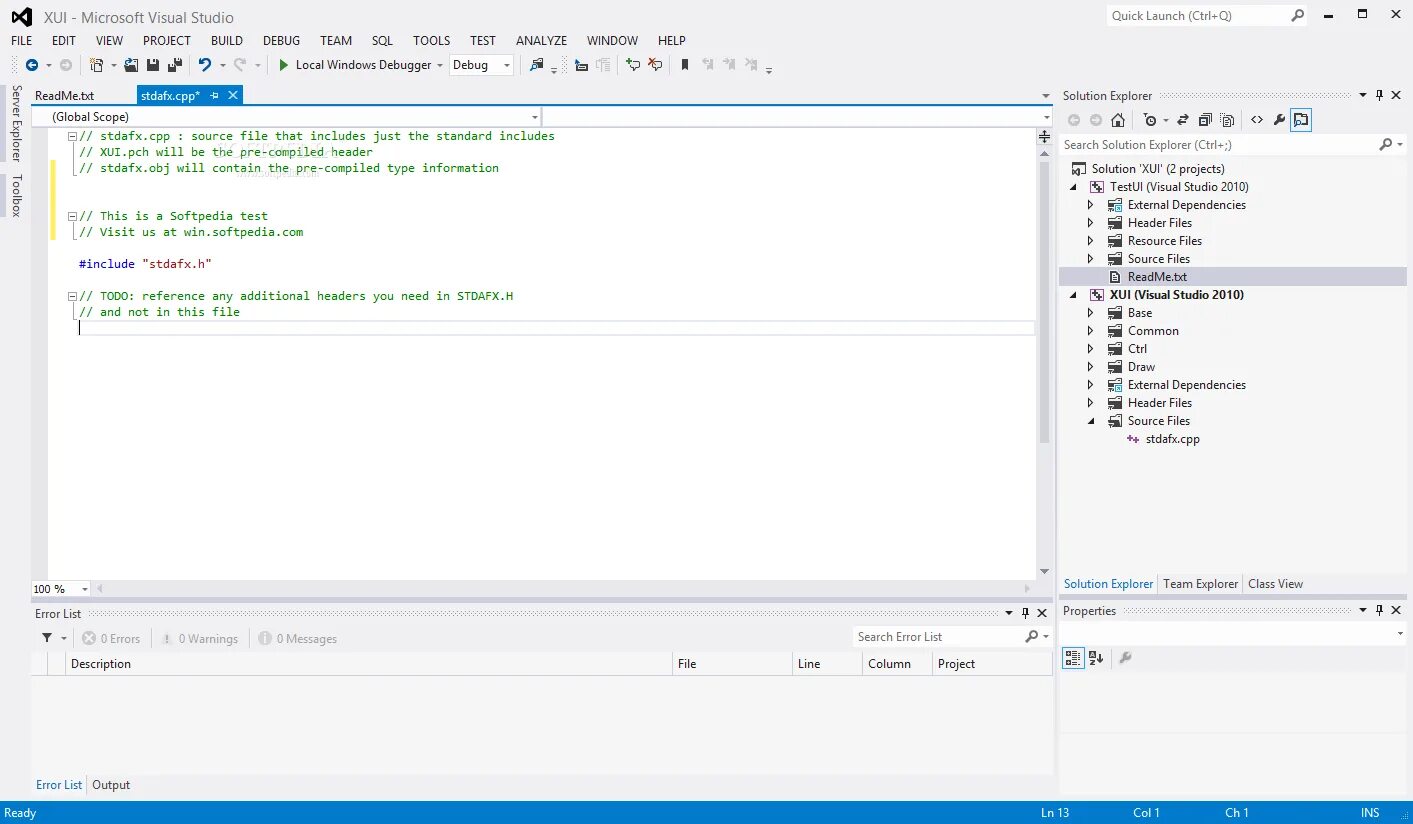This screenshot has height=824, width=1413.
Task: Expand TestUI External Dependencies node
Action: pos(1091,205)
